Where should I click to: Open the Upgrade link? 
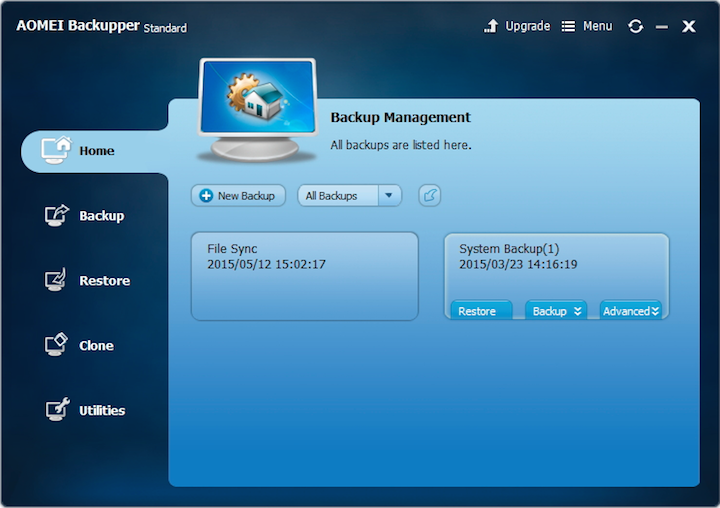pyautogui.click(x=528, y=26)
